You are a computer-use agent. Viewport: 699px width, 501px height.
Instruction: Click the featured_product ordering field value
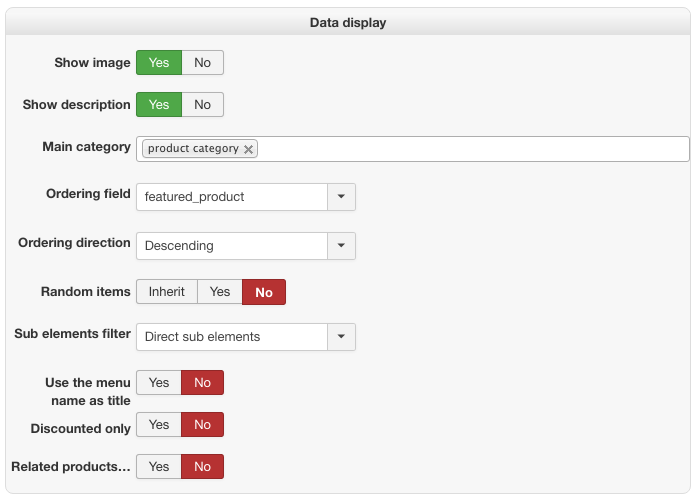[232, 197]
